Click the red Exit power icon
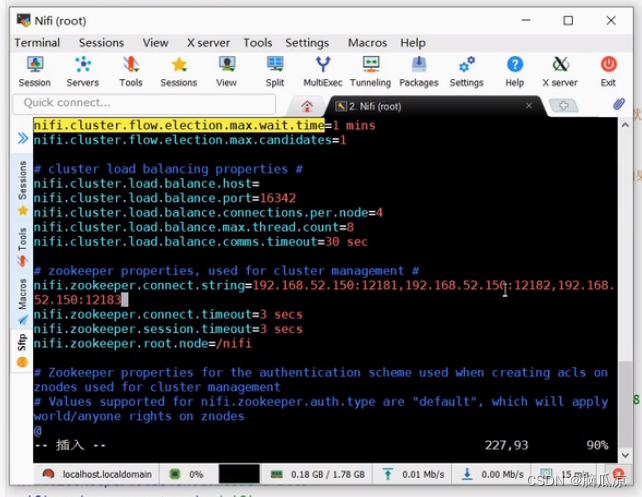 (x=608, y=72)
